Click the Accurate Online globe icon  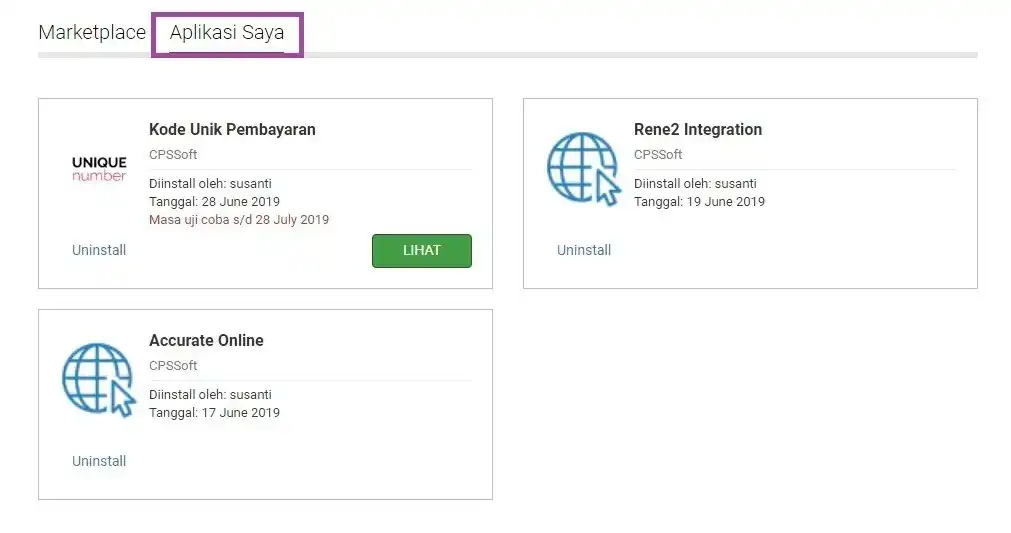point(99,380)
